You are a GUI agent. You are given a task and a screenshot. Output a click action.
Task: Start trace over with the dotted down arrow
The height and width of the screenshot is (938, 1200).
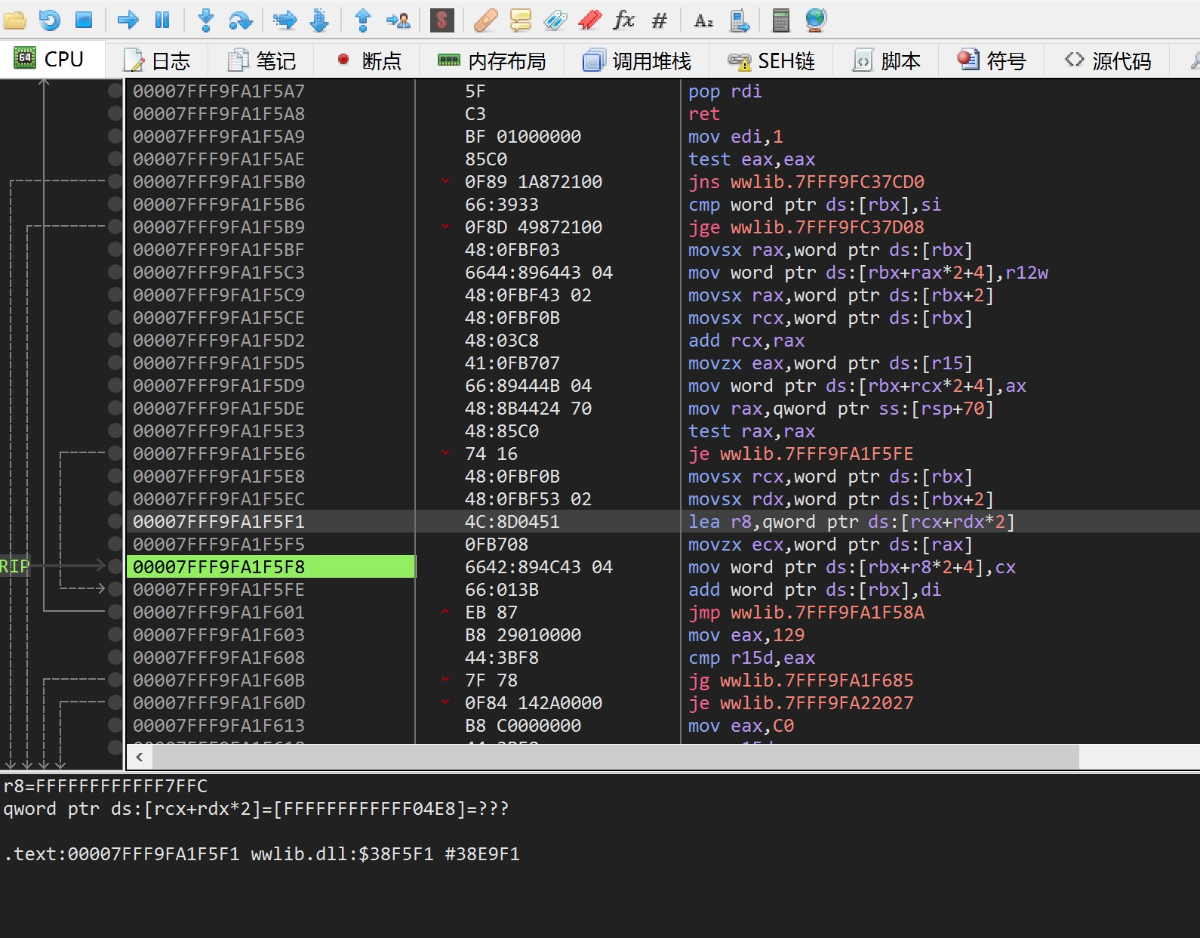319,19
